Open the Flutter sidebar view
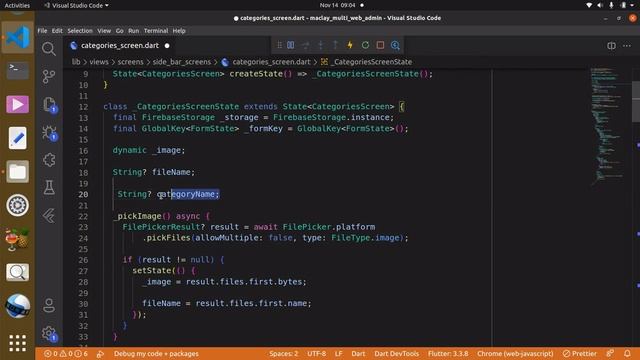 [49, 216]
